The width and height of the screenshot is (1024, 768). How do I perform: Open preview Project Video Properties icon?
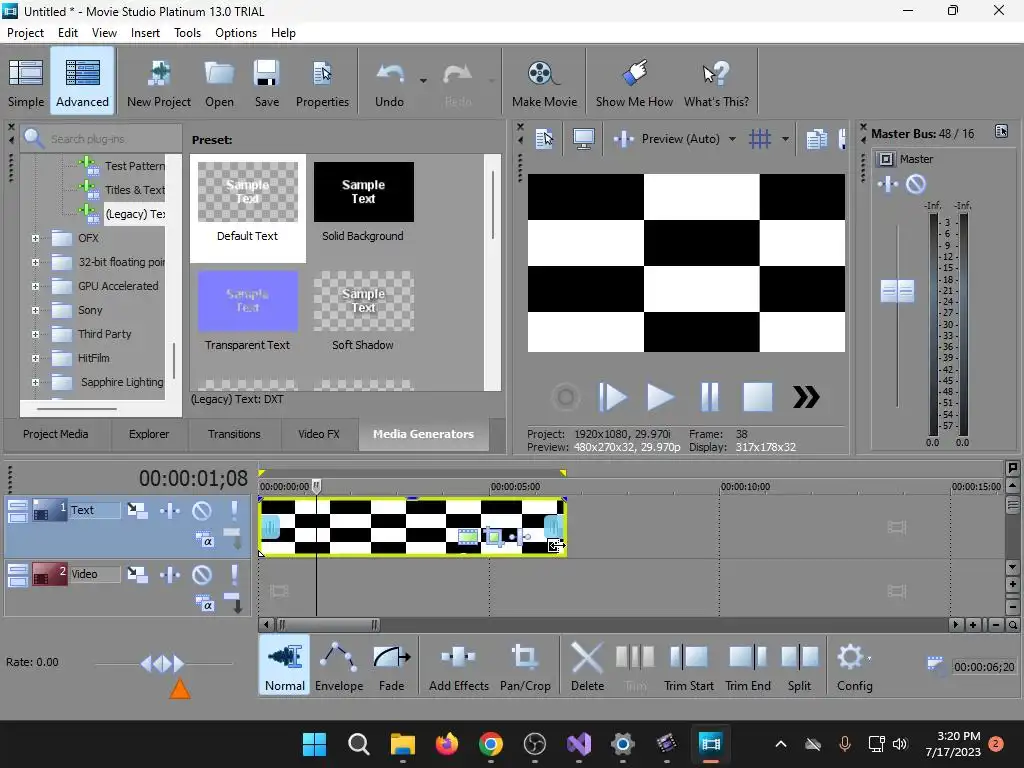(x=544, y=138)
